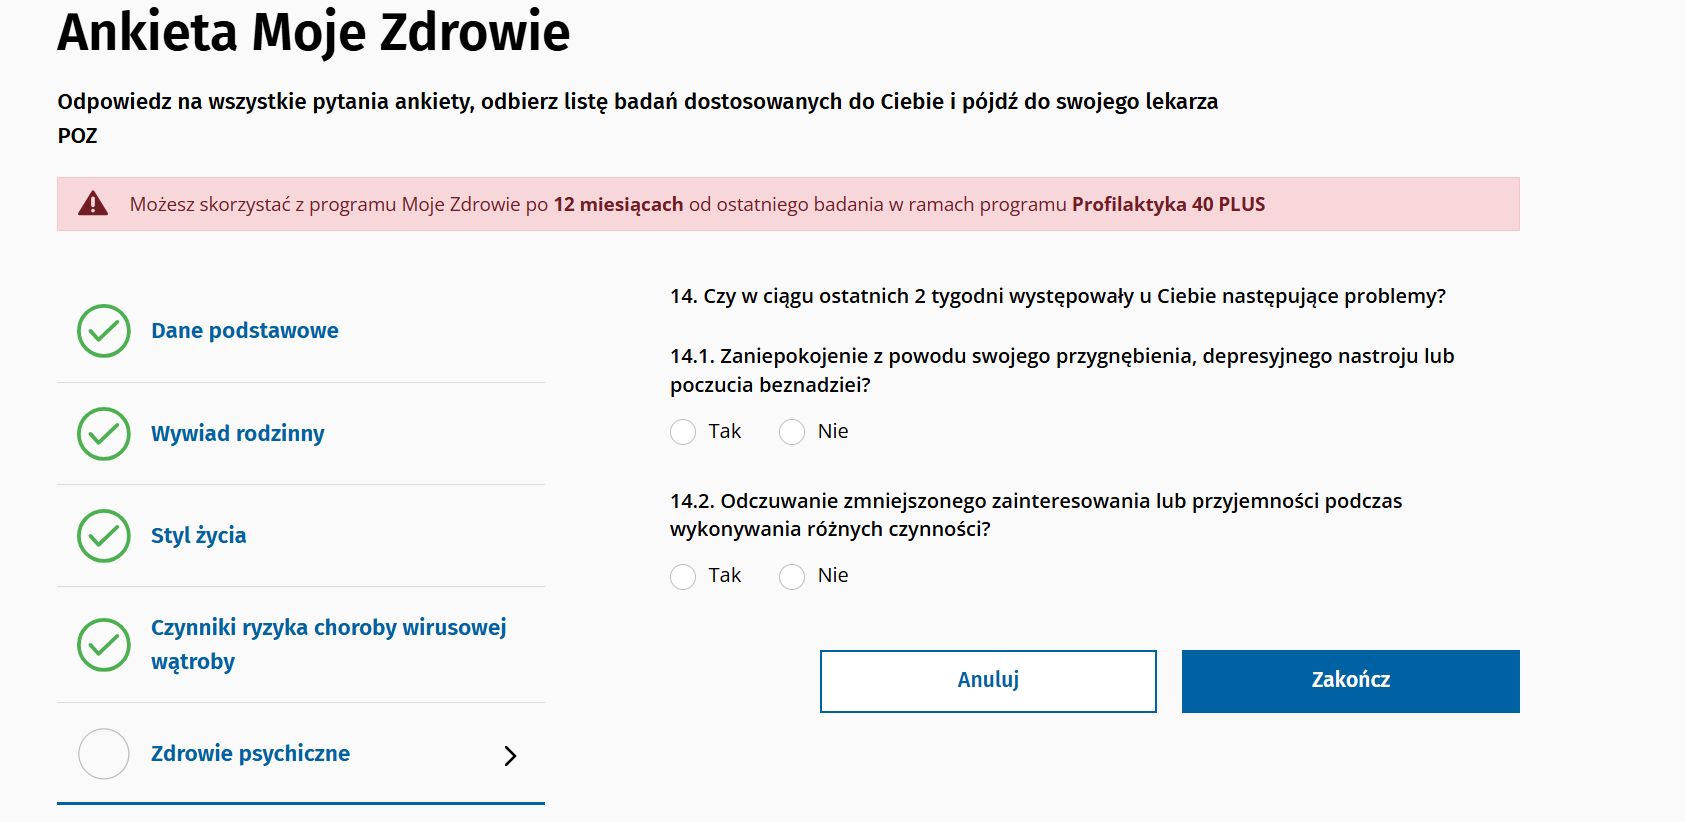Click the blue progress underline below Zdrowie psychiczne
Screen dimensions: 1685x822
[300, 803]
